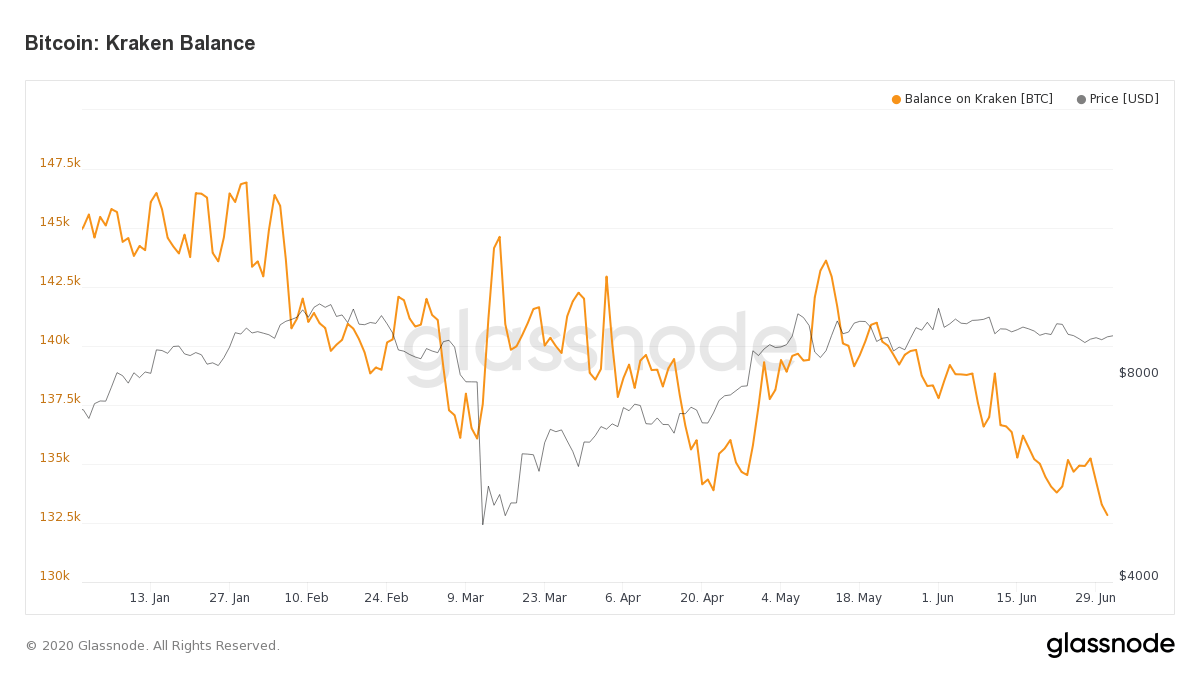Click the glassnode watermark in chart center

tap(600, 348)
